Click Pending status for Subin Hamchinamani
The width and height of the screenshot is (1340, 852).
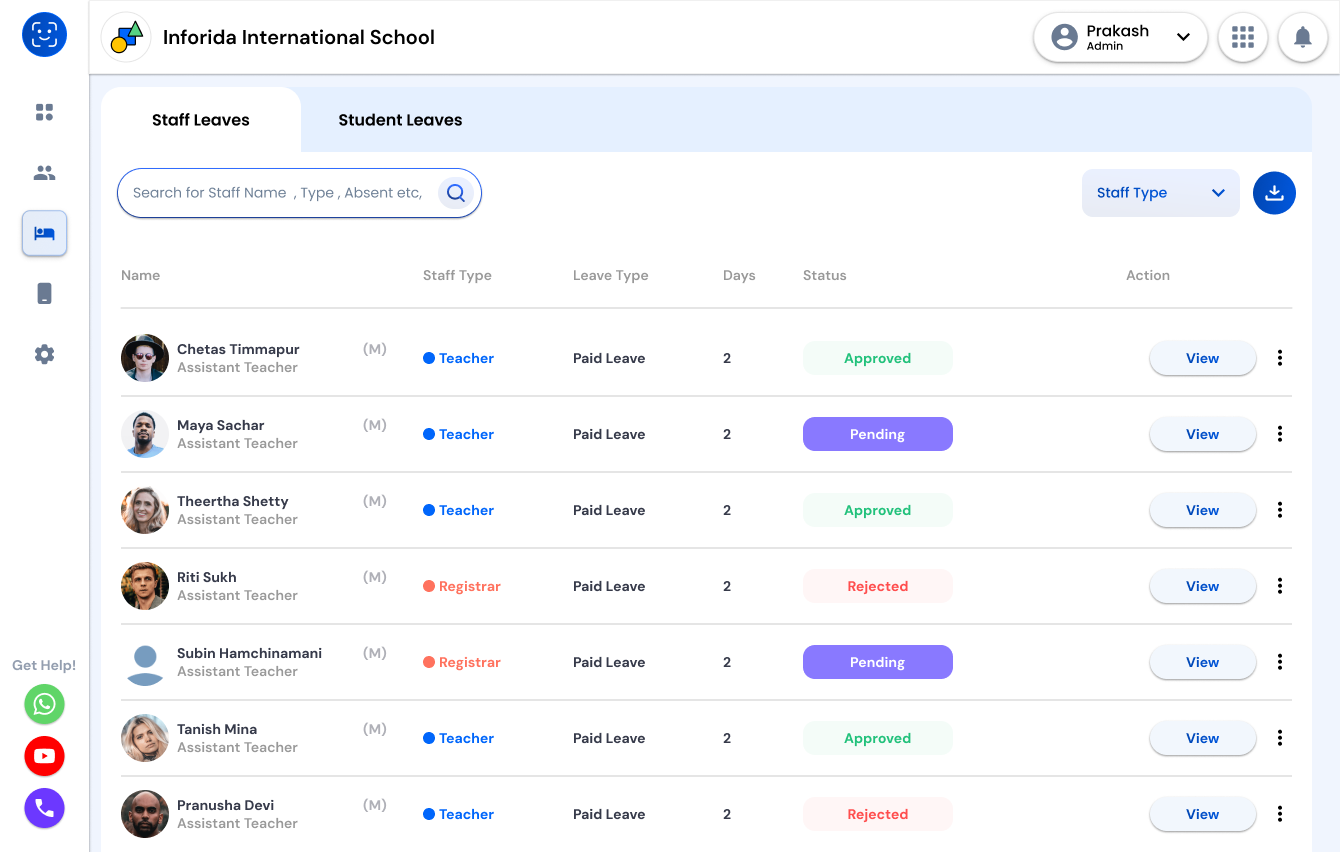[x=877, y=662]
